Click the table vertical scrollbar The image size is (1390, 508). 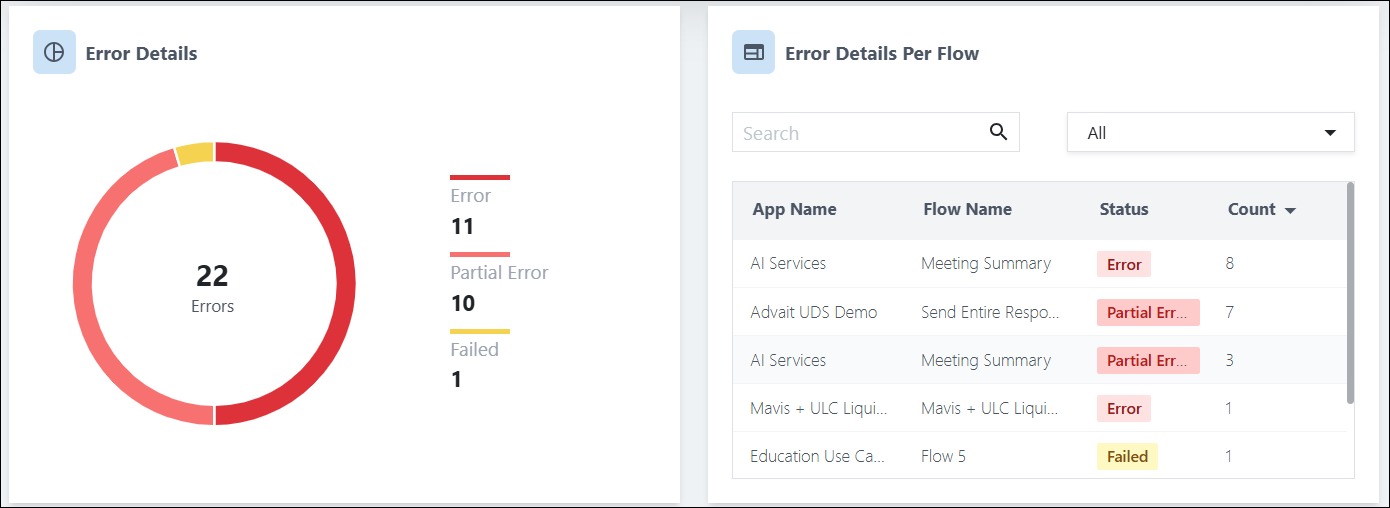pos(1350,293)
